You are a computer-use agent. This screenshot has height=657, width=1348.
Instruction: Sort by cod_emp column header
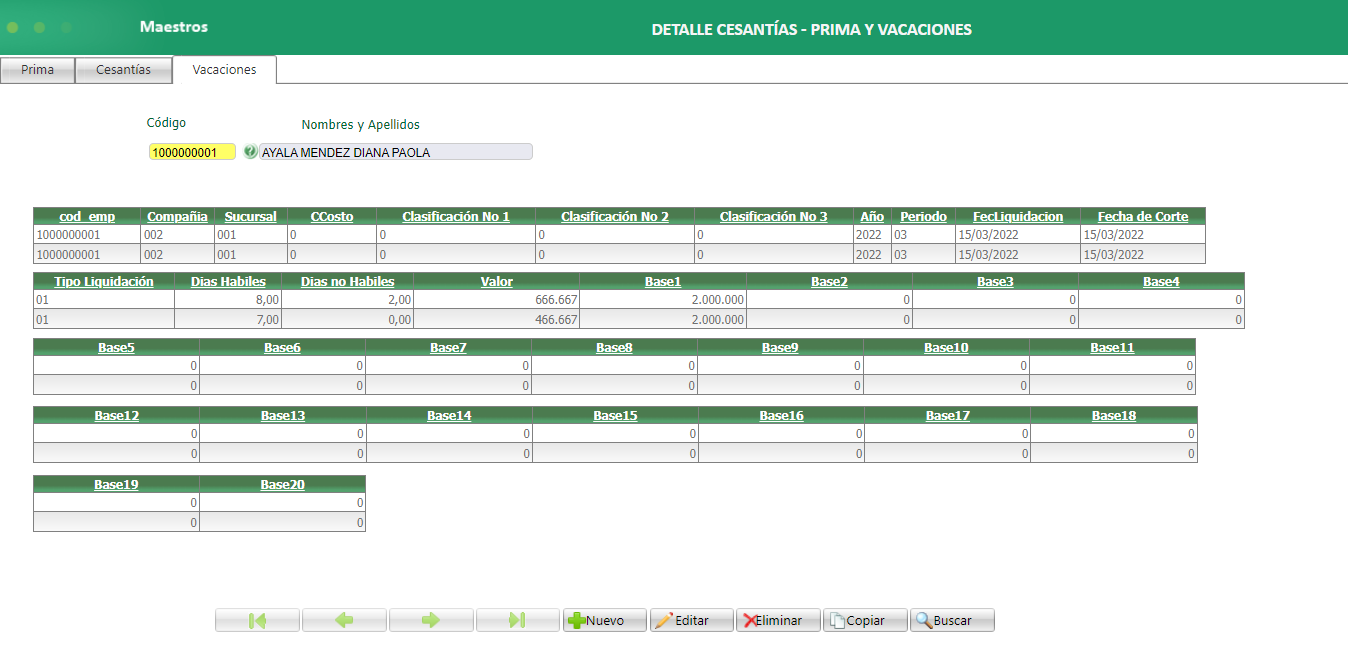[x=87, y=216]
